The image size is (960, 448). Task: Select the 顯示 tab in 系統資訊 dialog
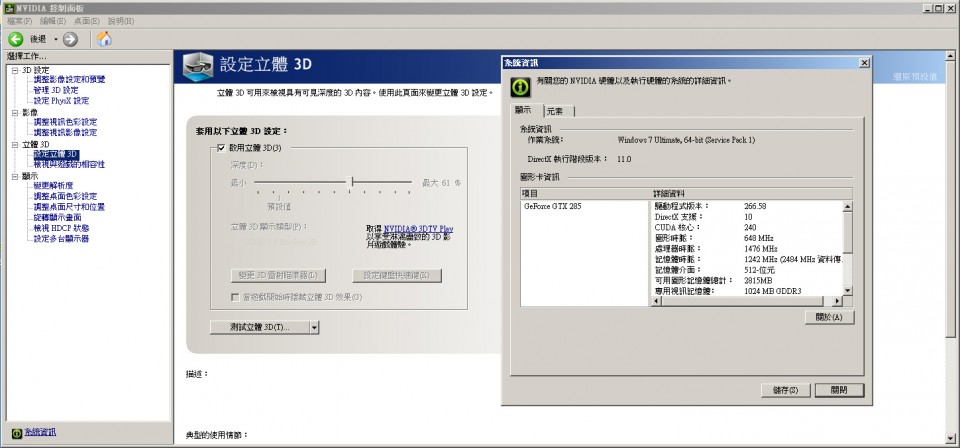pyautogui.click(x=527, y=110)
